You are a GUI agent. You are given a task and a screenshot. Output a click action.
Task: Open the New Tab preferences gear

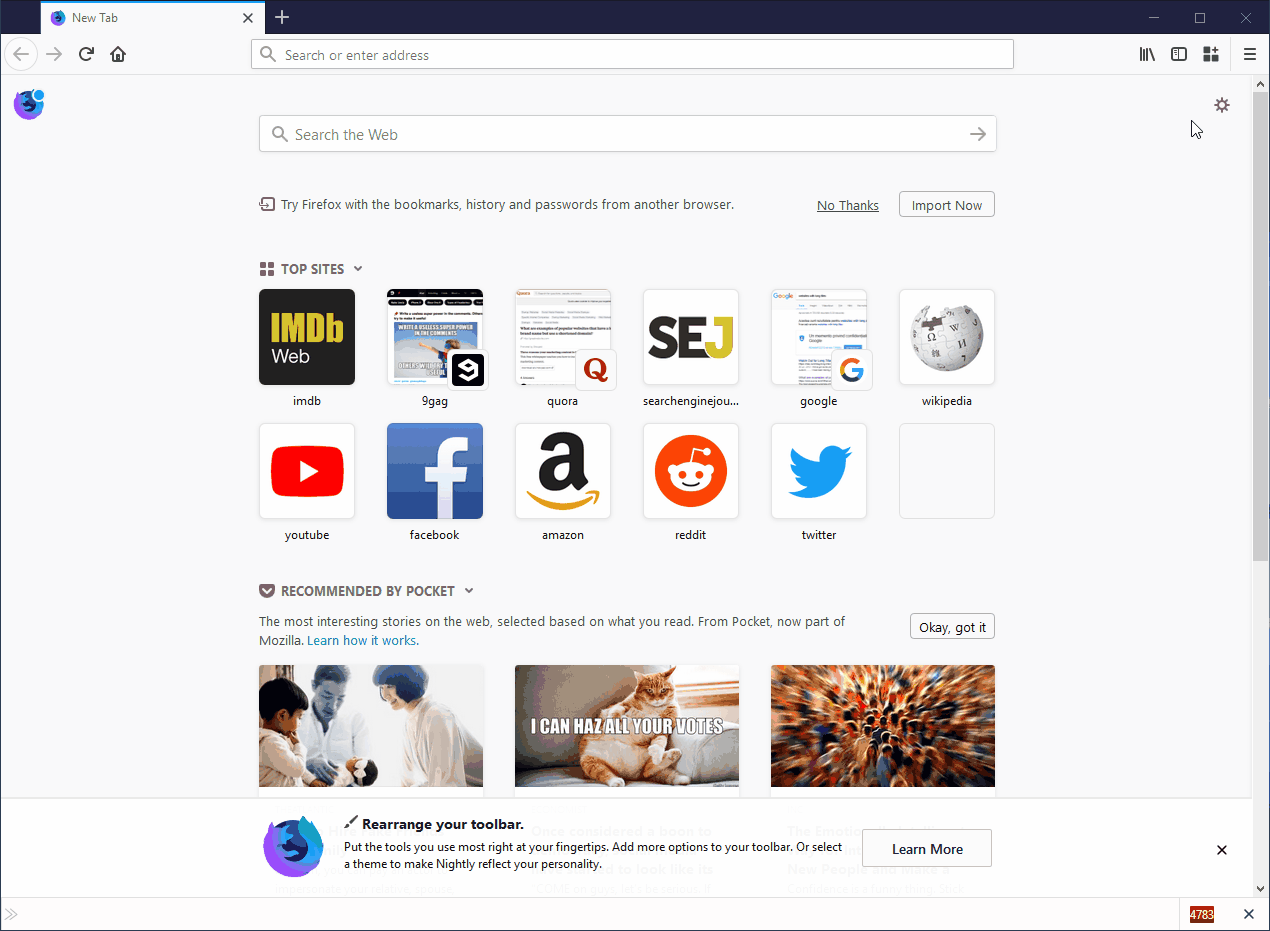[x=1222, y=104]
